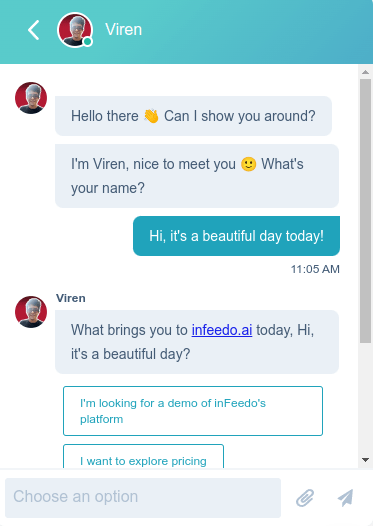Focus the "Choose an option" input field
This screenshot has width=373, height=526.
pos(143,498)
